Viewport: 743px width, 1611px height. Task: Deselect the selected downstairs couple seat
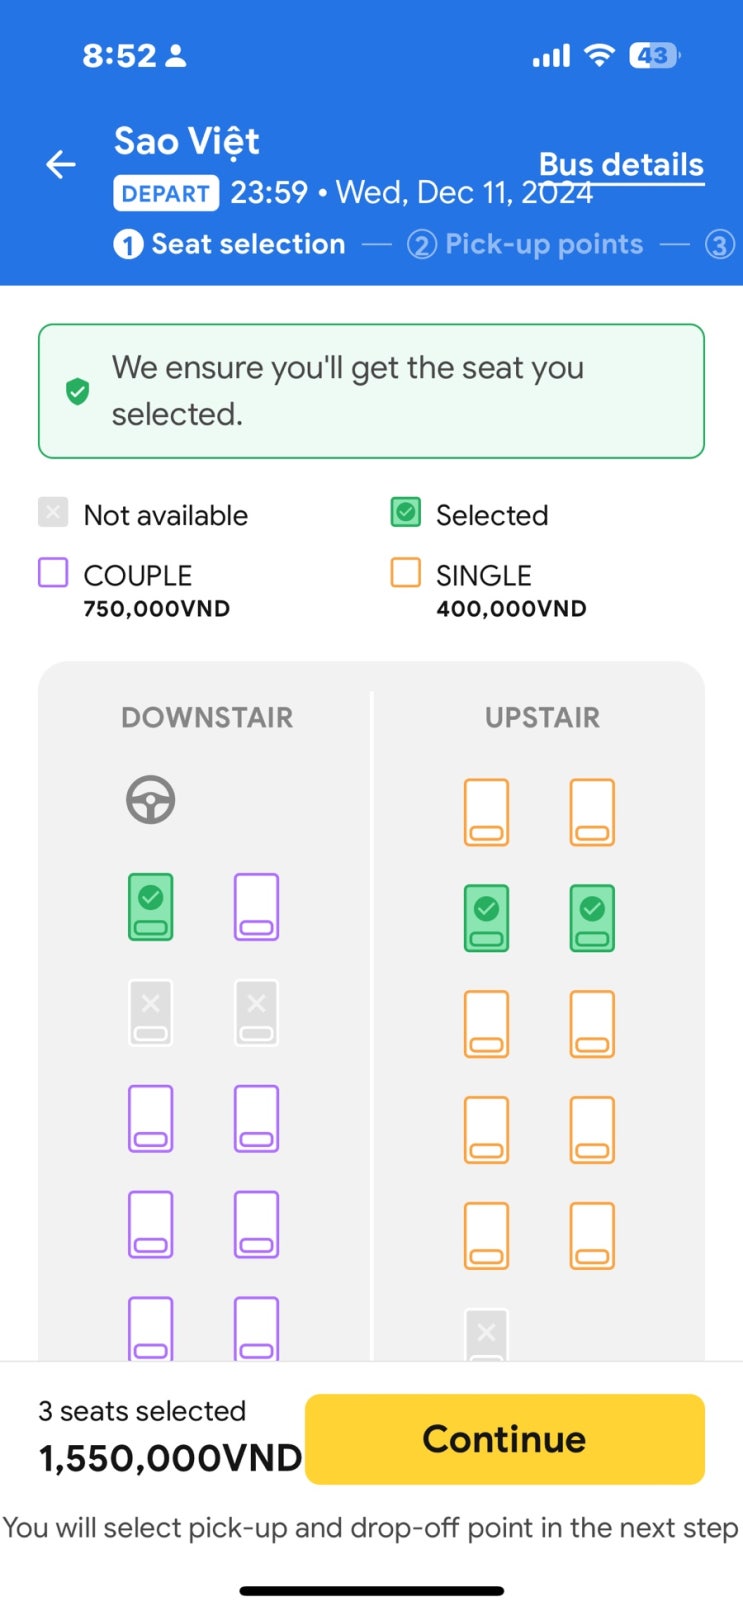tap(151, 907)
